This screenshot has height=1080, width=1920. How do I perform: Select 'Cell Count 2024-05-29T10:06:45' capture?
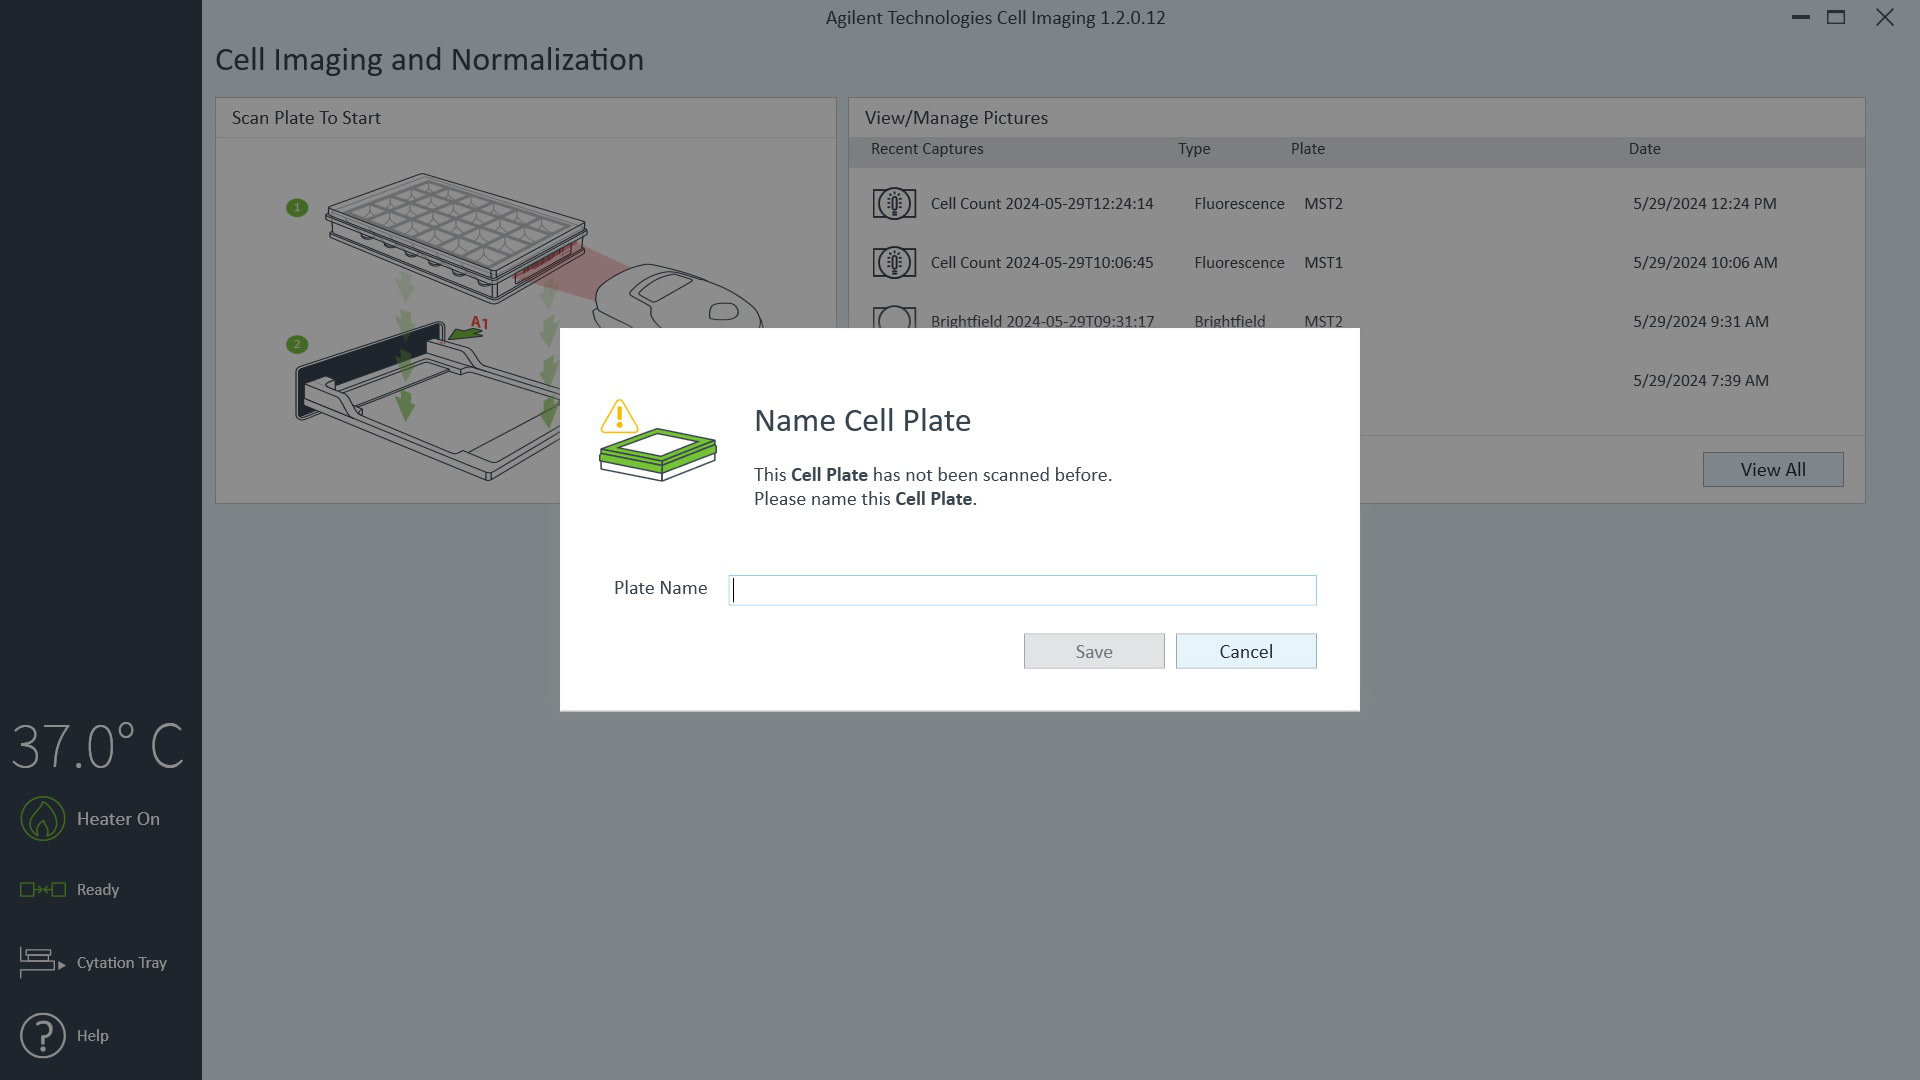pyautogui.click(x=1042, y=263)
